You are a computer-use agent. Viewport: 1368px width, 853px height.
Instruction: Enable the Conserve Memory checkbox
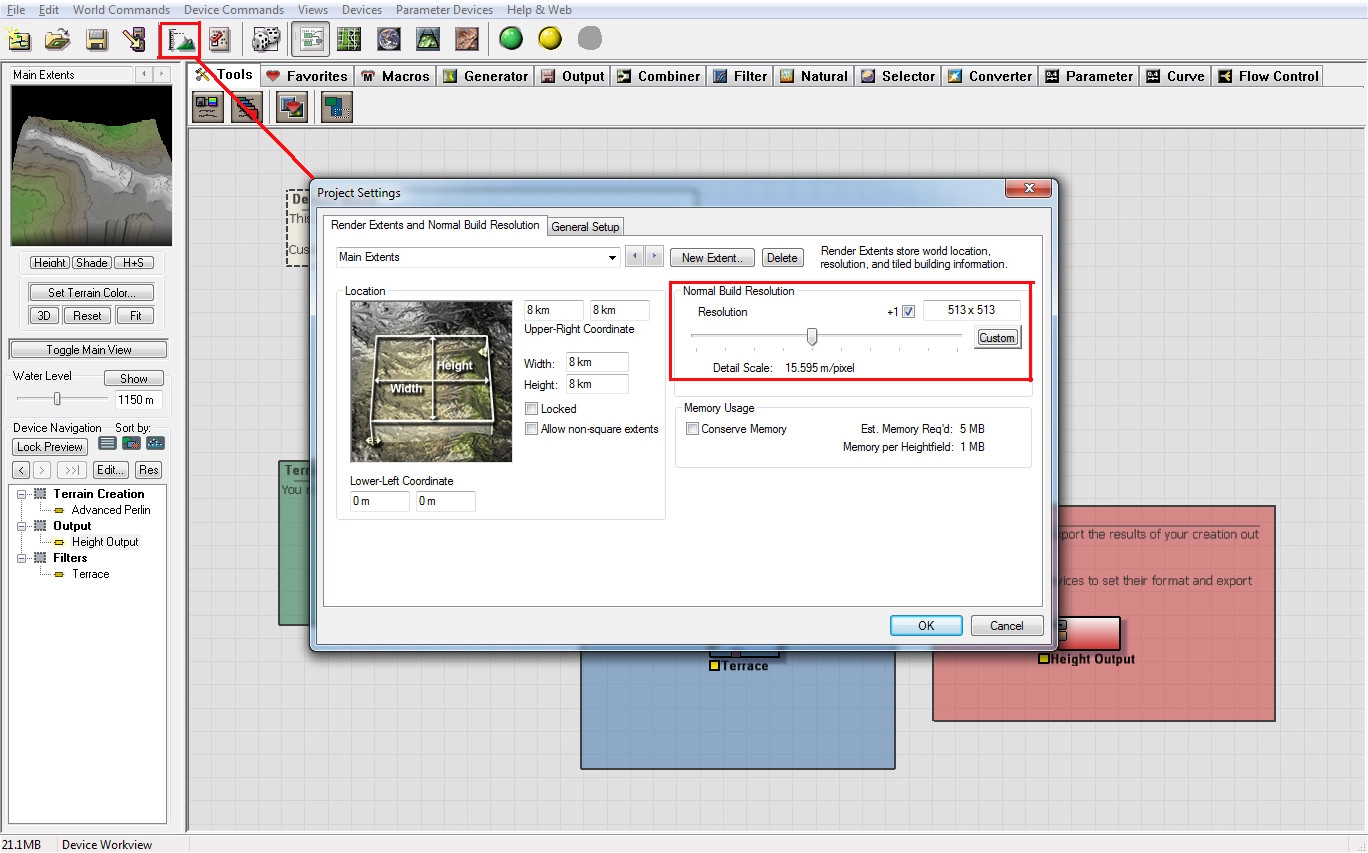[x=692, y=429]
